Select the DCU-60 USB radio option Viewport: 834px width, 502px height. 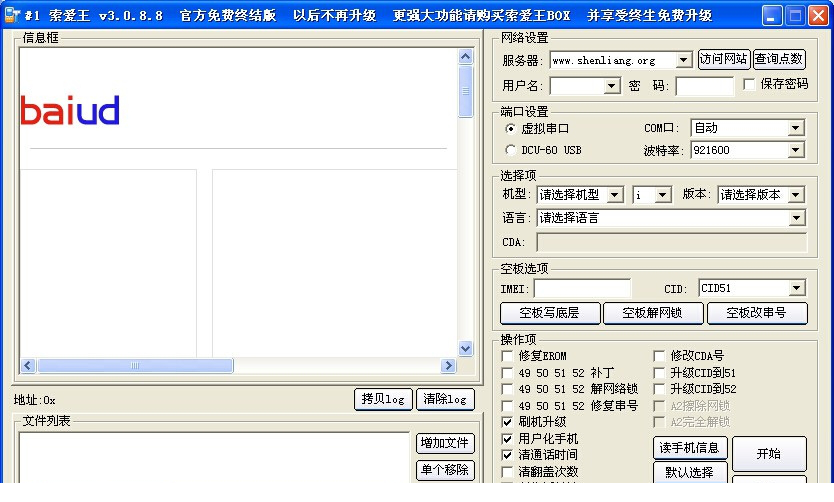[x=510, y=150]
